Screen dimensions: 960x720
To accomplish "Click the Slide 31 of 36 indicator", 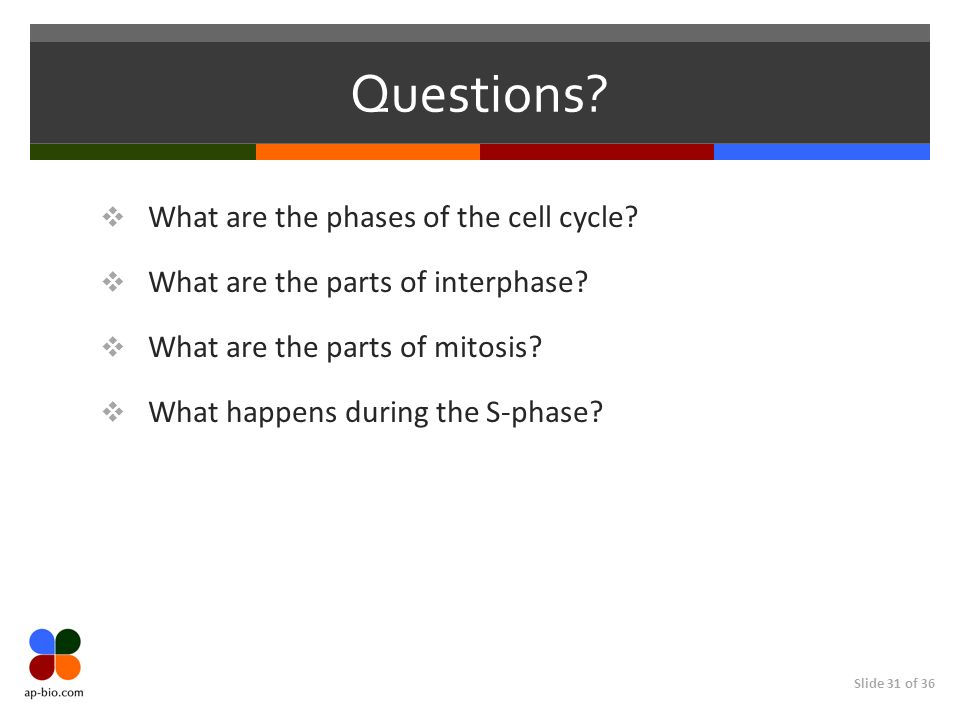I will pos(894,683).
